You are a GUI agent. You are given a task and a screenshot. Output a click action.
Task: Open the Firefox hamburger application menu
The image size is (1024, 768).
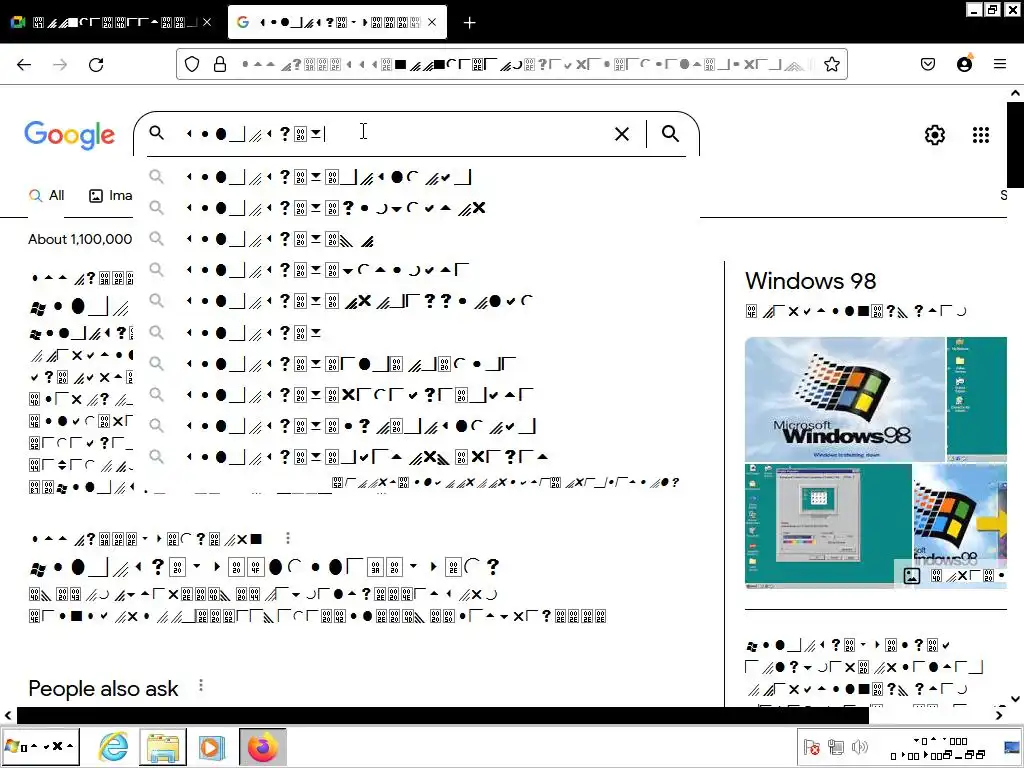(x=1000, y=64)
